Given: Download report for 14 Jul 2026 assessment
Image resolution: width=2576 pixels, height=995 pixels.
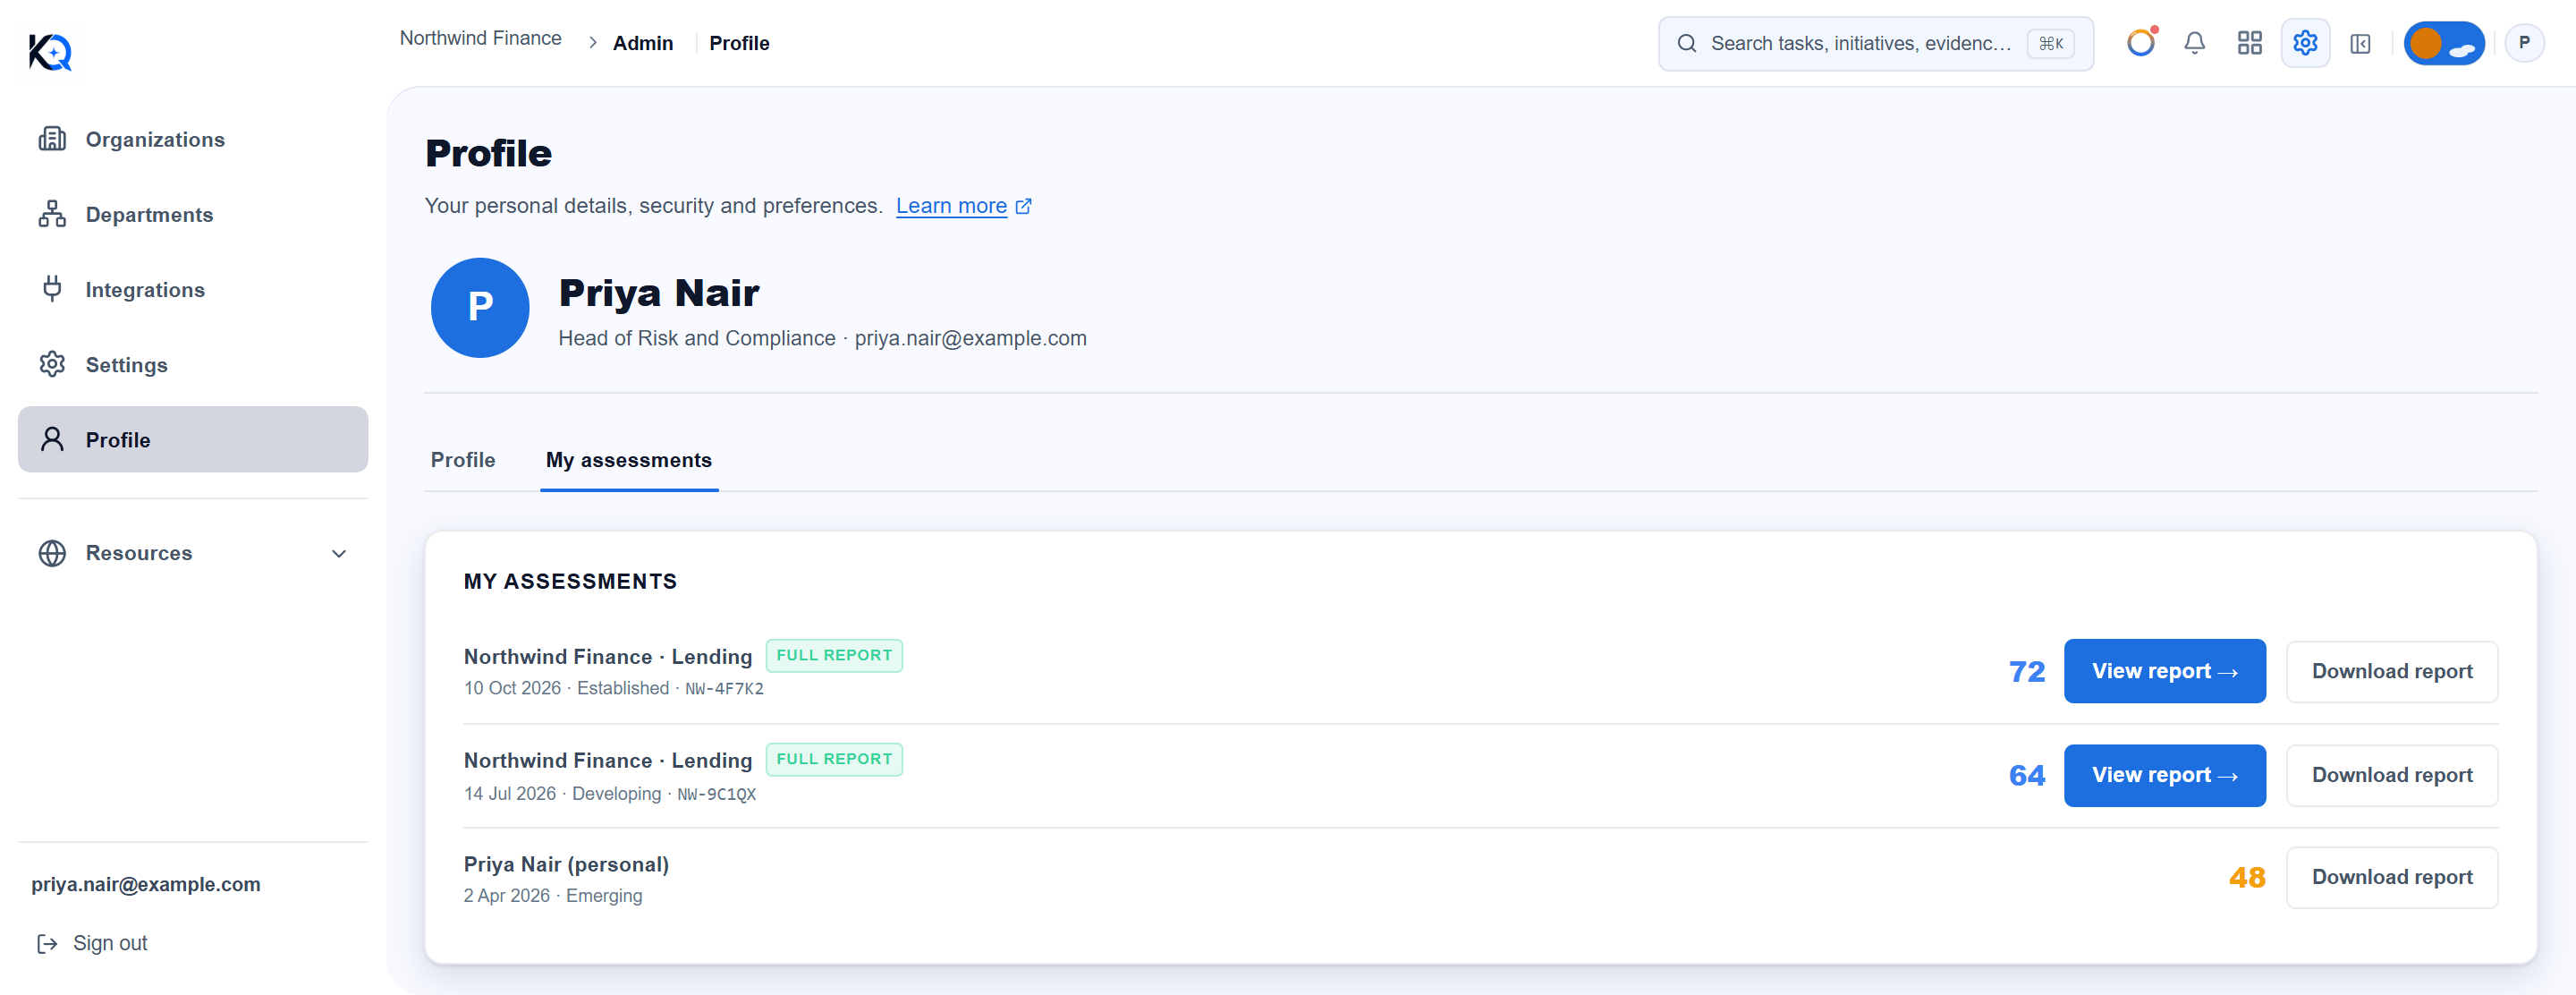Looking at the screenshot, I should (x=2392, y=775).
